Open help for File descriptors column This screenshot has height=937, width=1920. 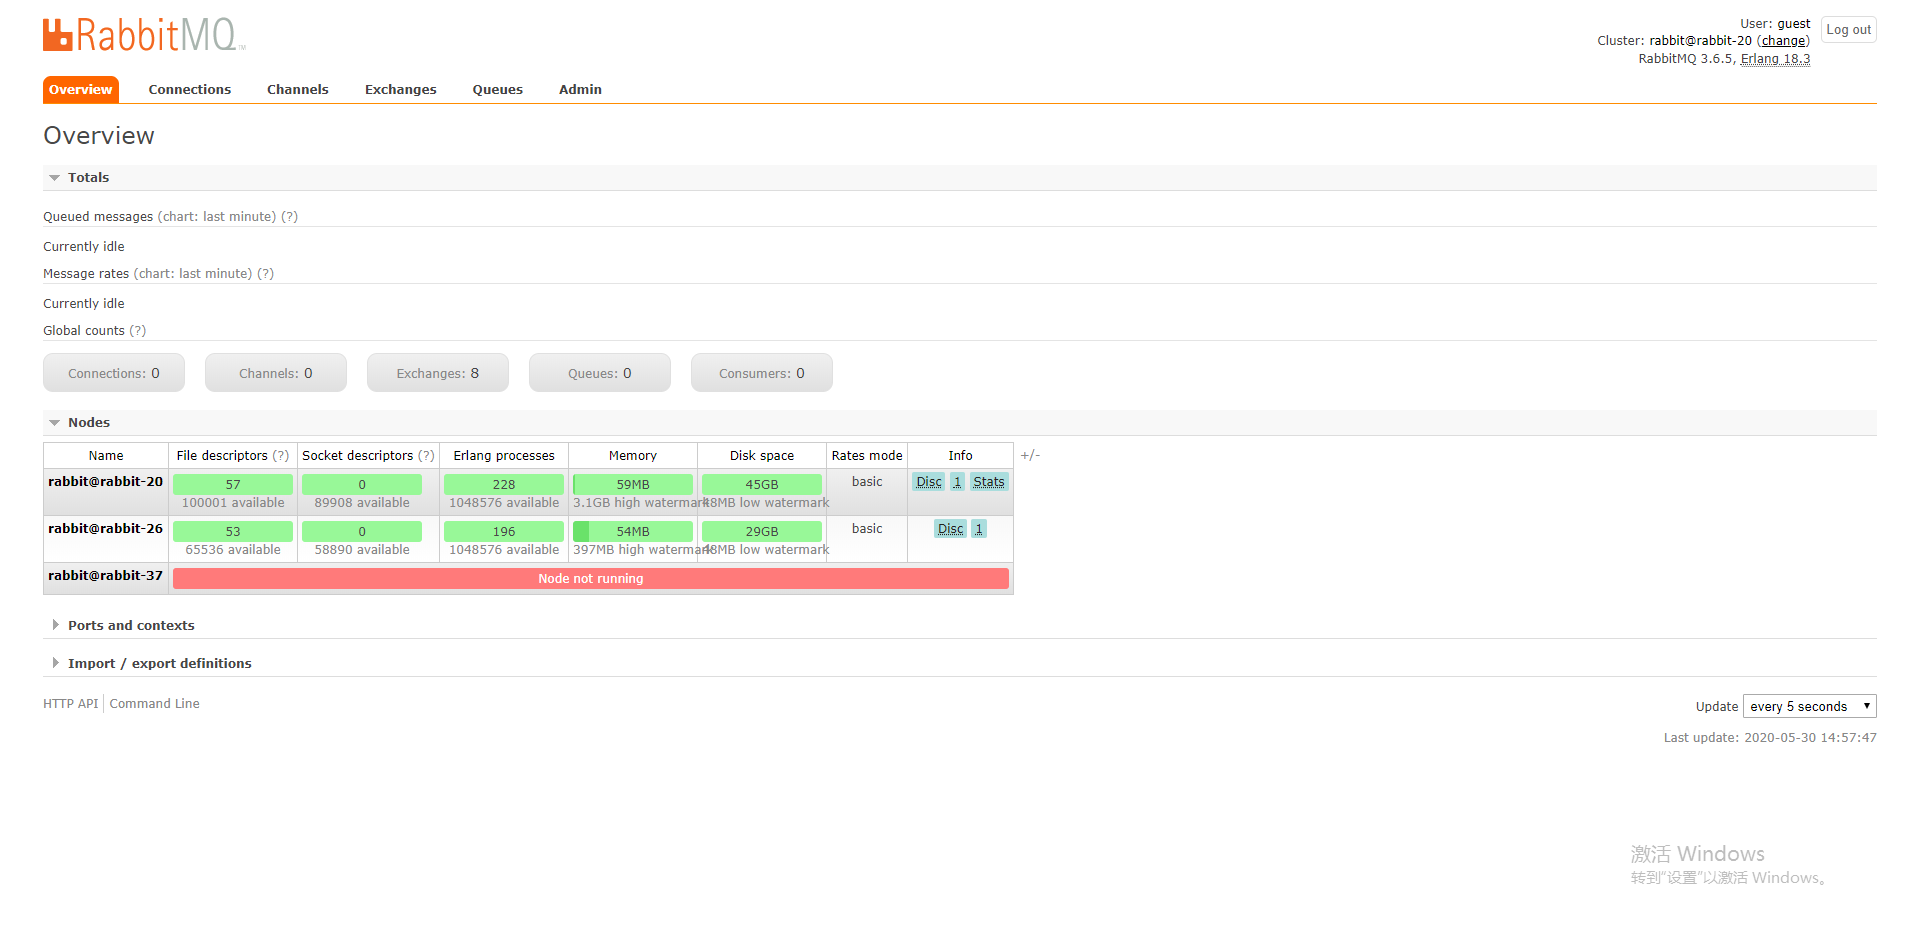click(x=281, y=456)
